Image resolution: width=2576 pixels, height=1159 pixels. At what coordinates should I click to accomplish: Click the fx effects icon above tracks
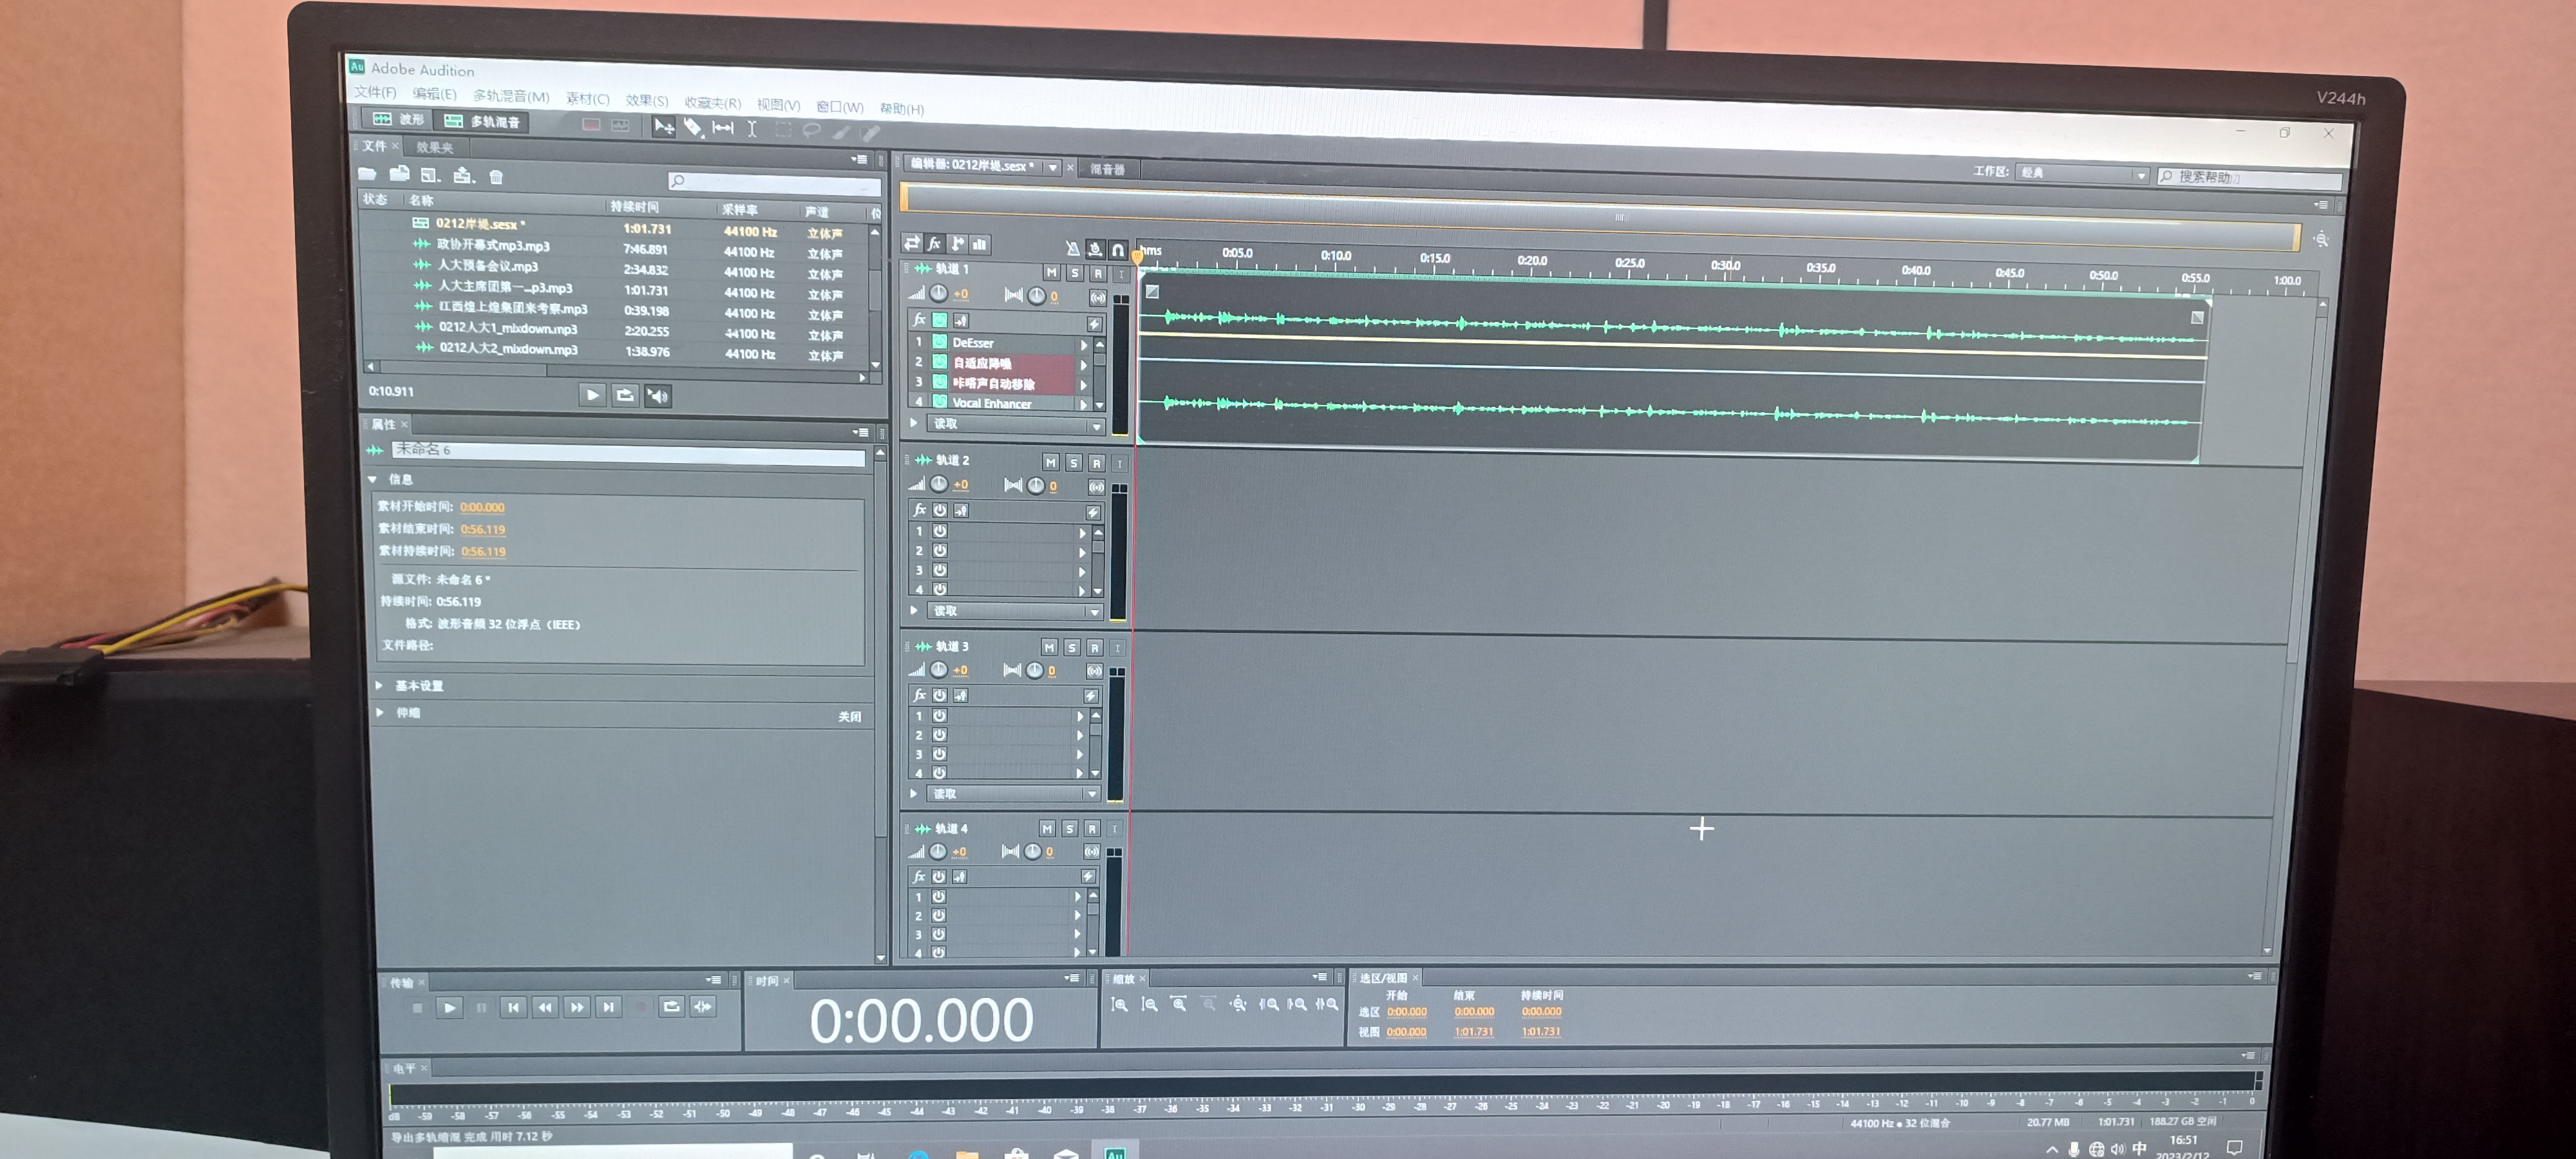[934, 243]
